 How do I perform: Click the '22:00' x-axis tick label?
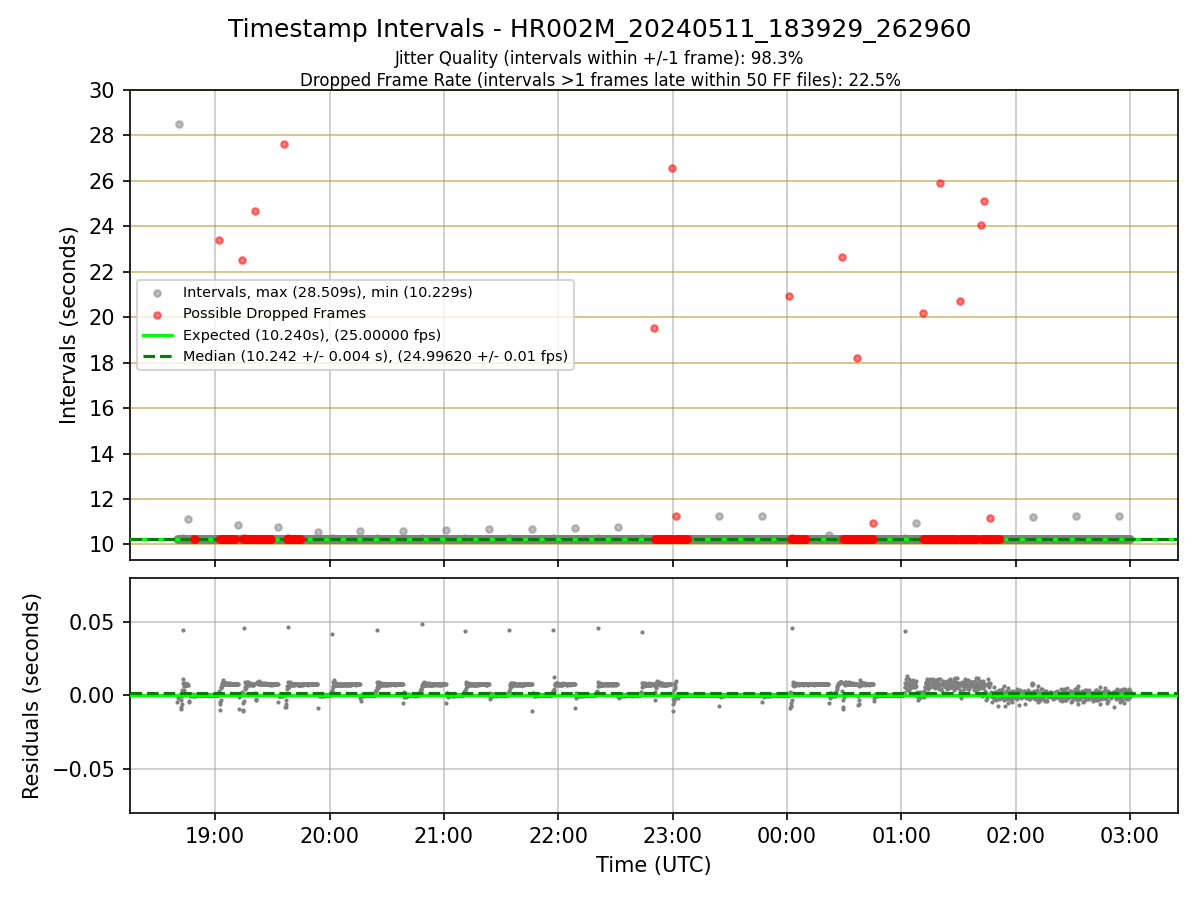coord(558,837)
